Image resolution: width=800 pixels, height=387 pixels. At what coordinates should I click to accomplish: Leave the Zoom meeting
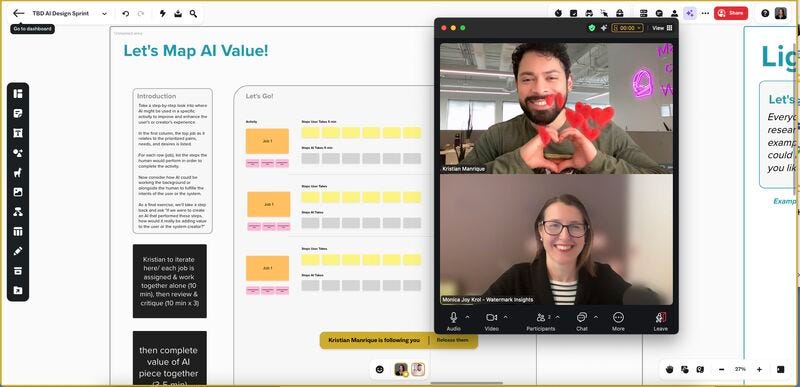click(x=660, y=321)
